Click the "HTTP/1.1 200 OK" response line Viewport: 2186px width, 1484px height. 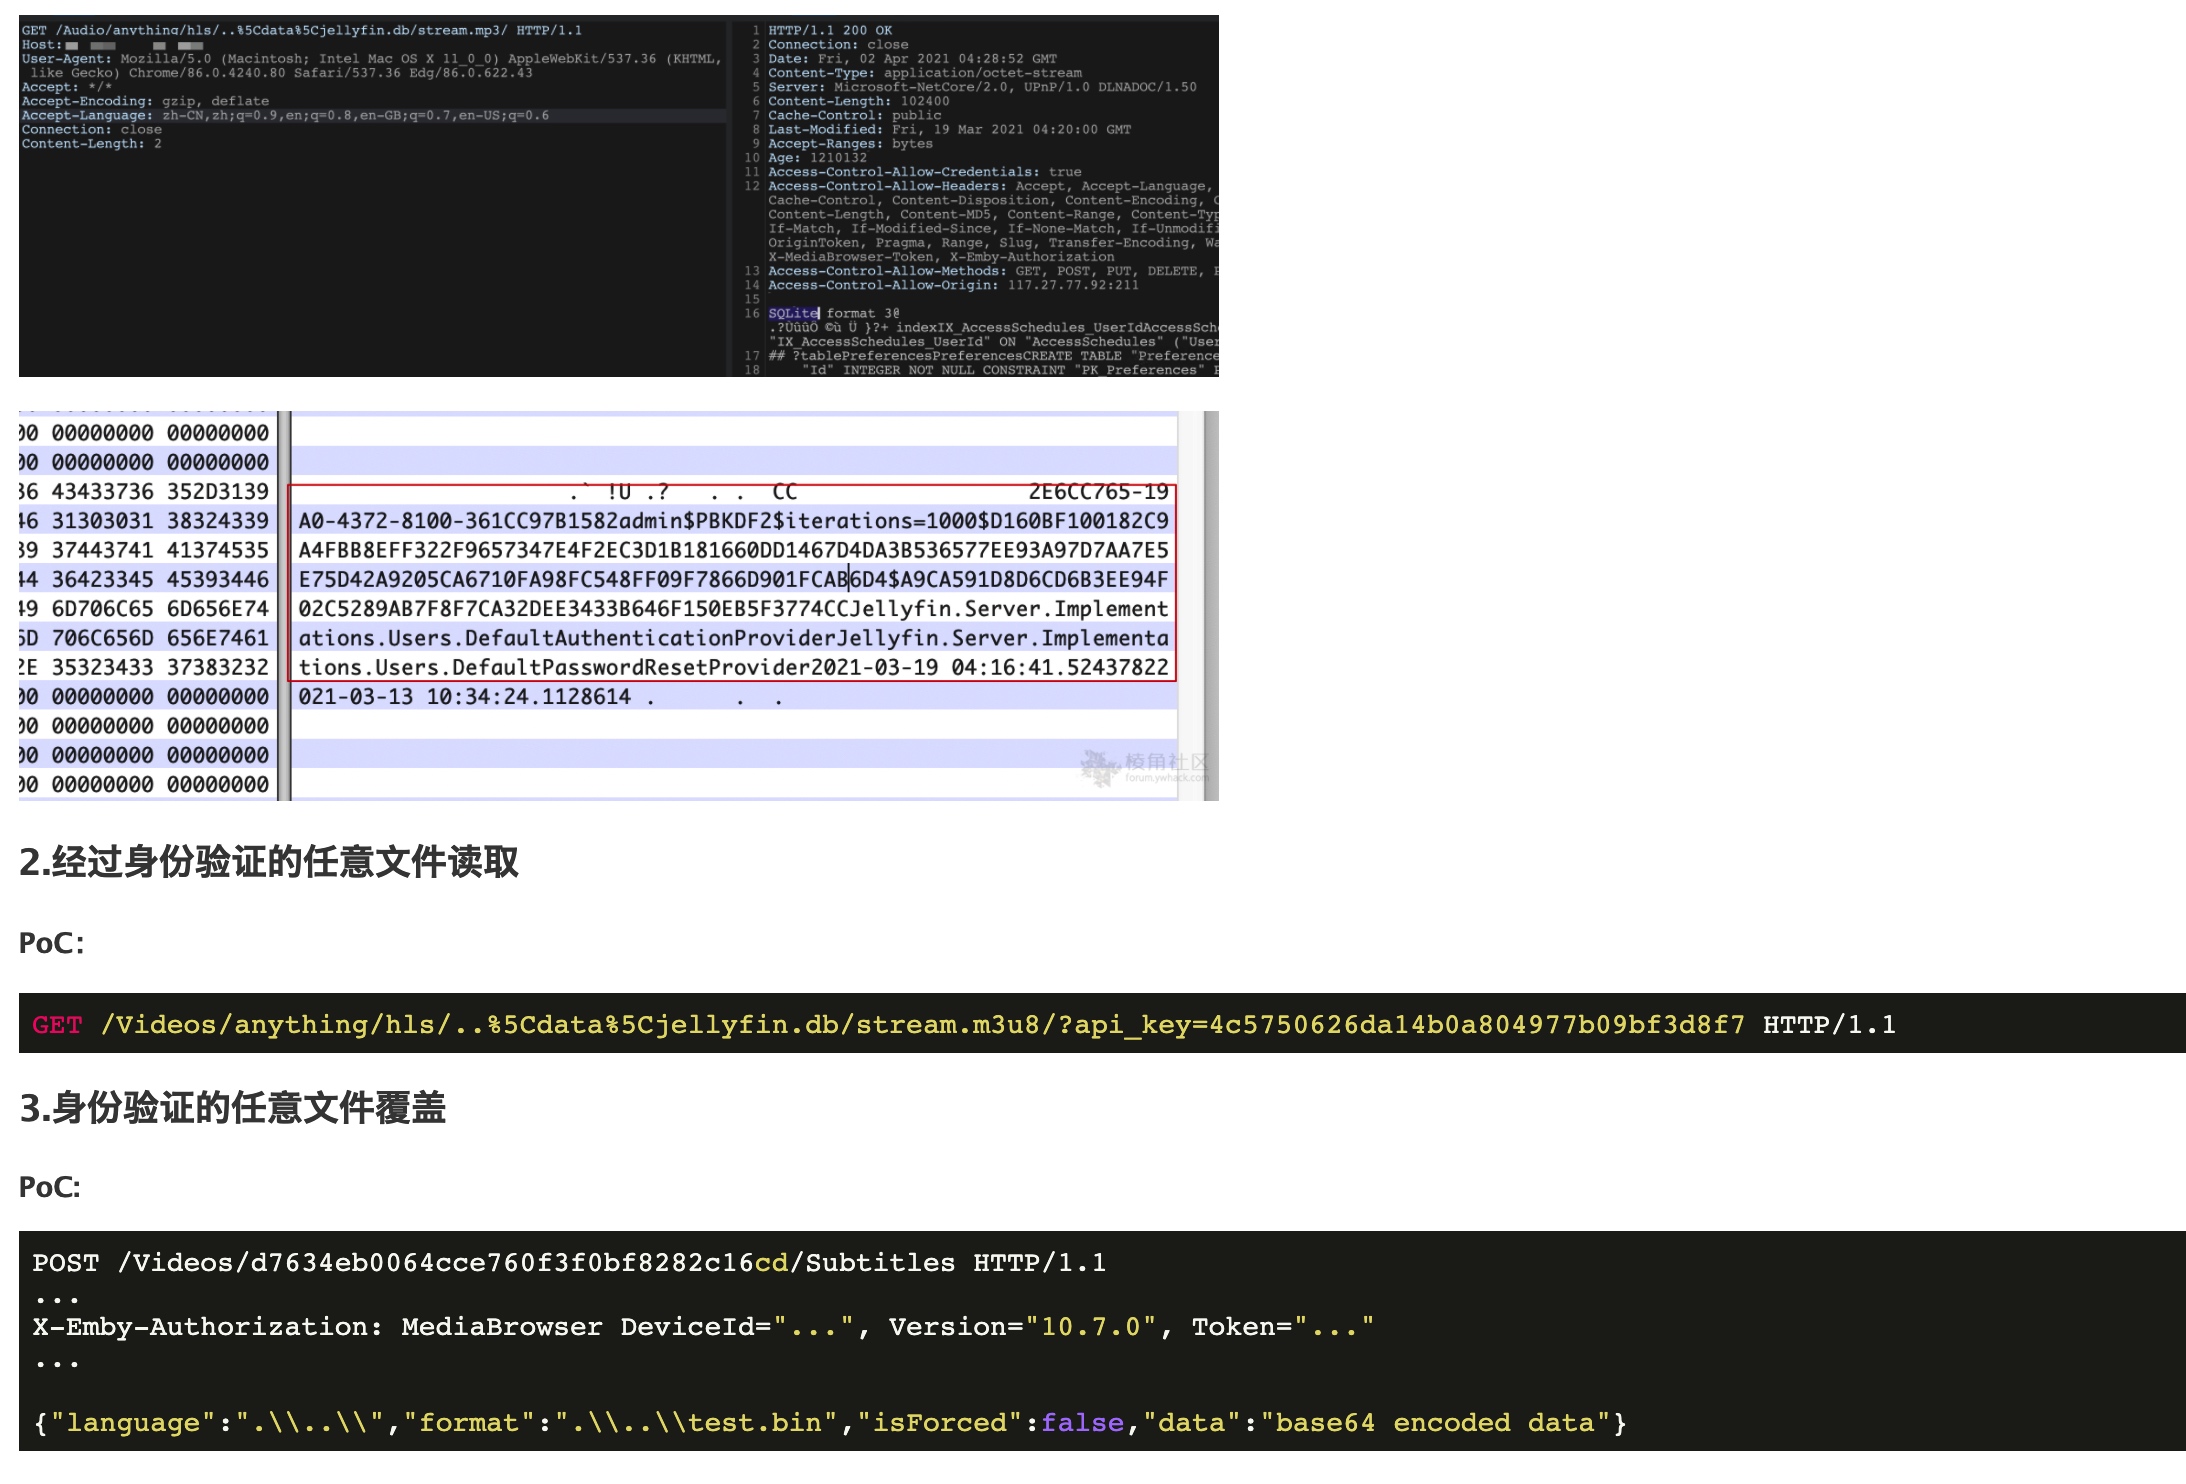(x=829, y=31)
